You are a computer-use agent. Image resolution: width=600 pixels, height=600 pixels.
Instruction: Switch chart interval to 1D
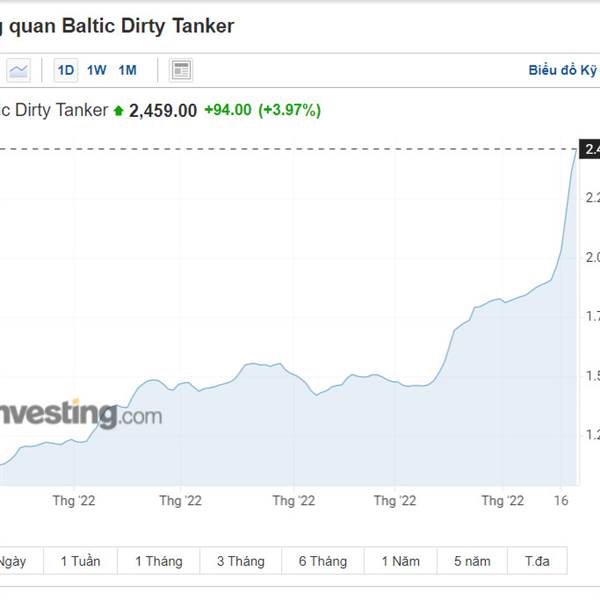(66, 70)
